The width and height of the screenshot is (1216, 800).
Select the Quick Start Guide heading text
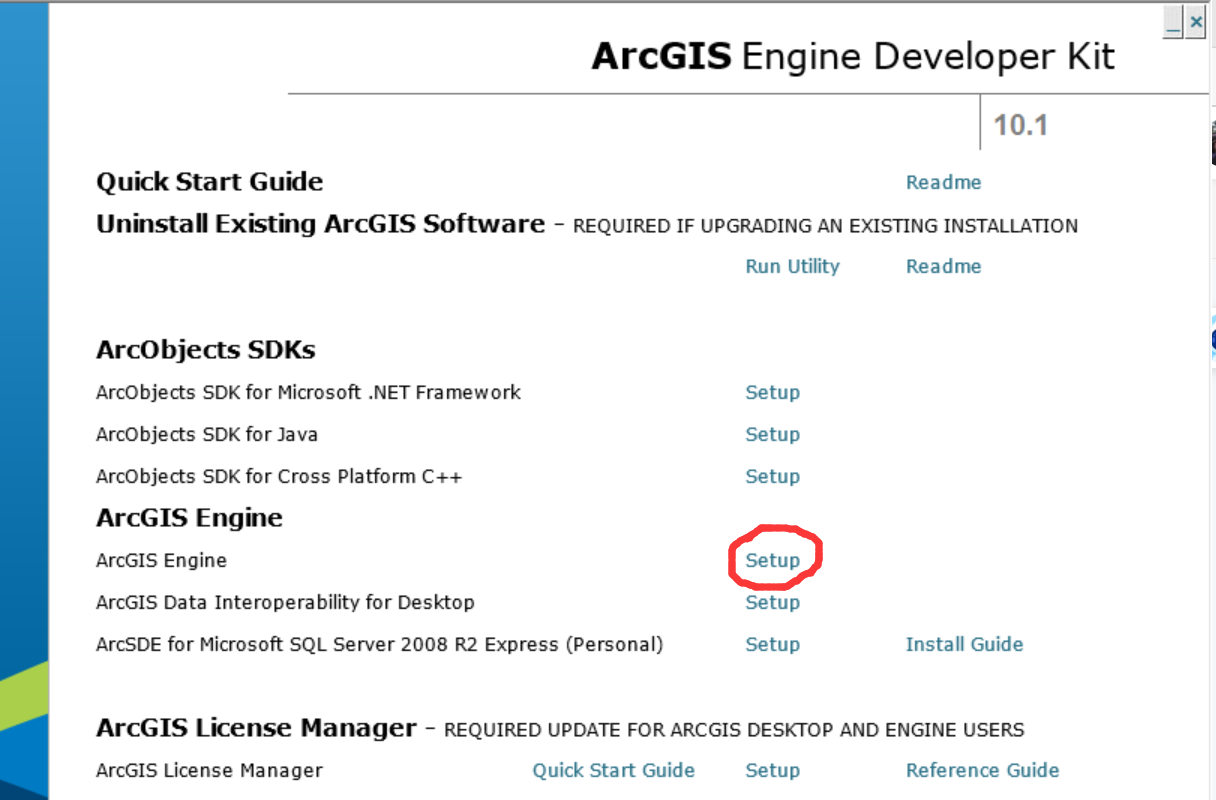[209, 182]
